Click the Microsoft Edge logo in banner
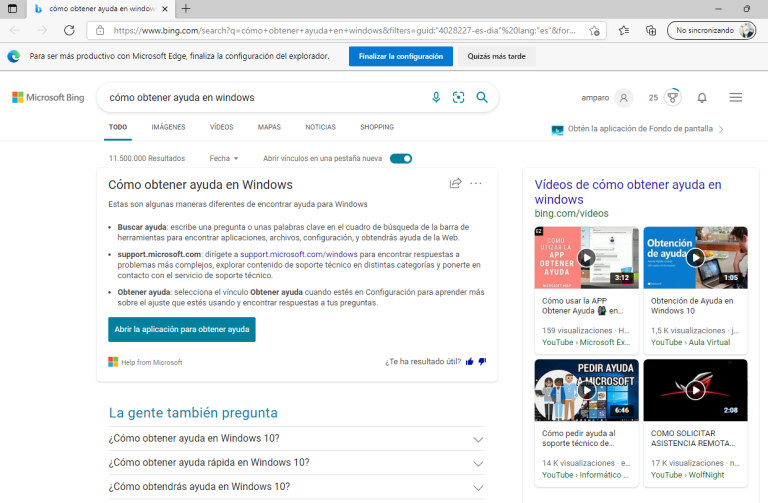This screenshot has width=768, height=503. 14,56
